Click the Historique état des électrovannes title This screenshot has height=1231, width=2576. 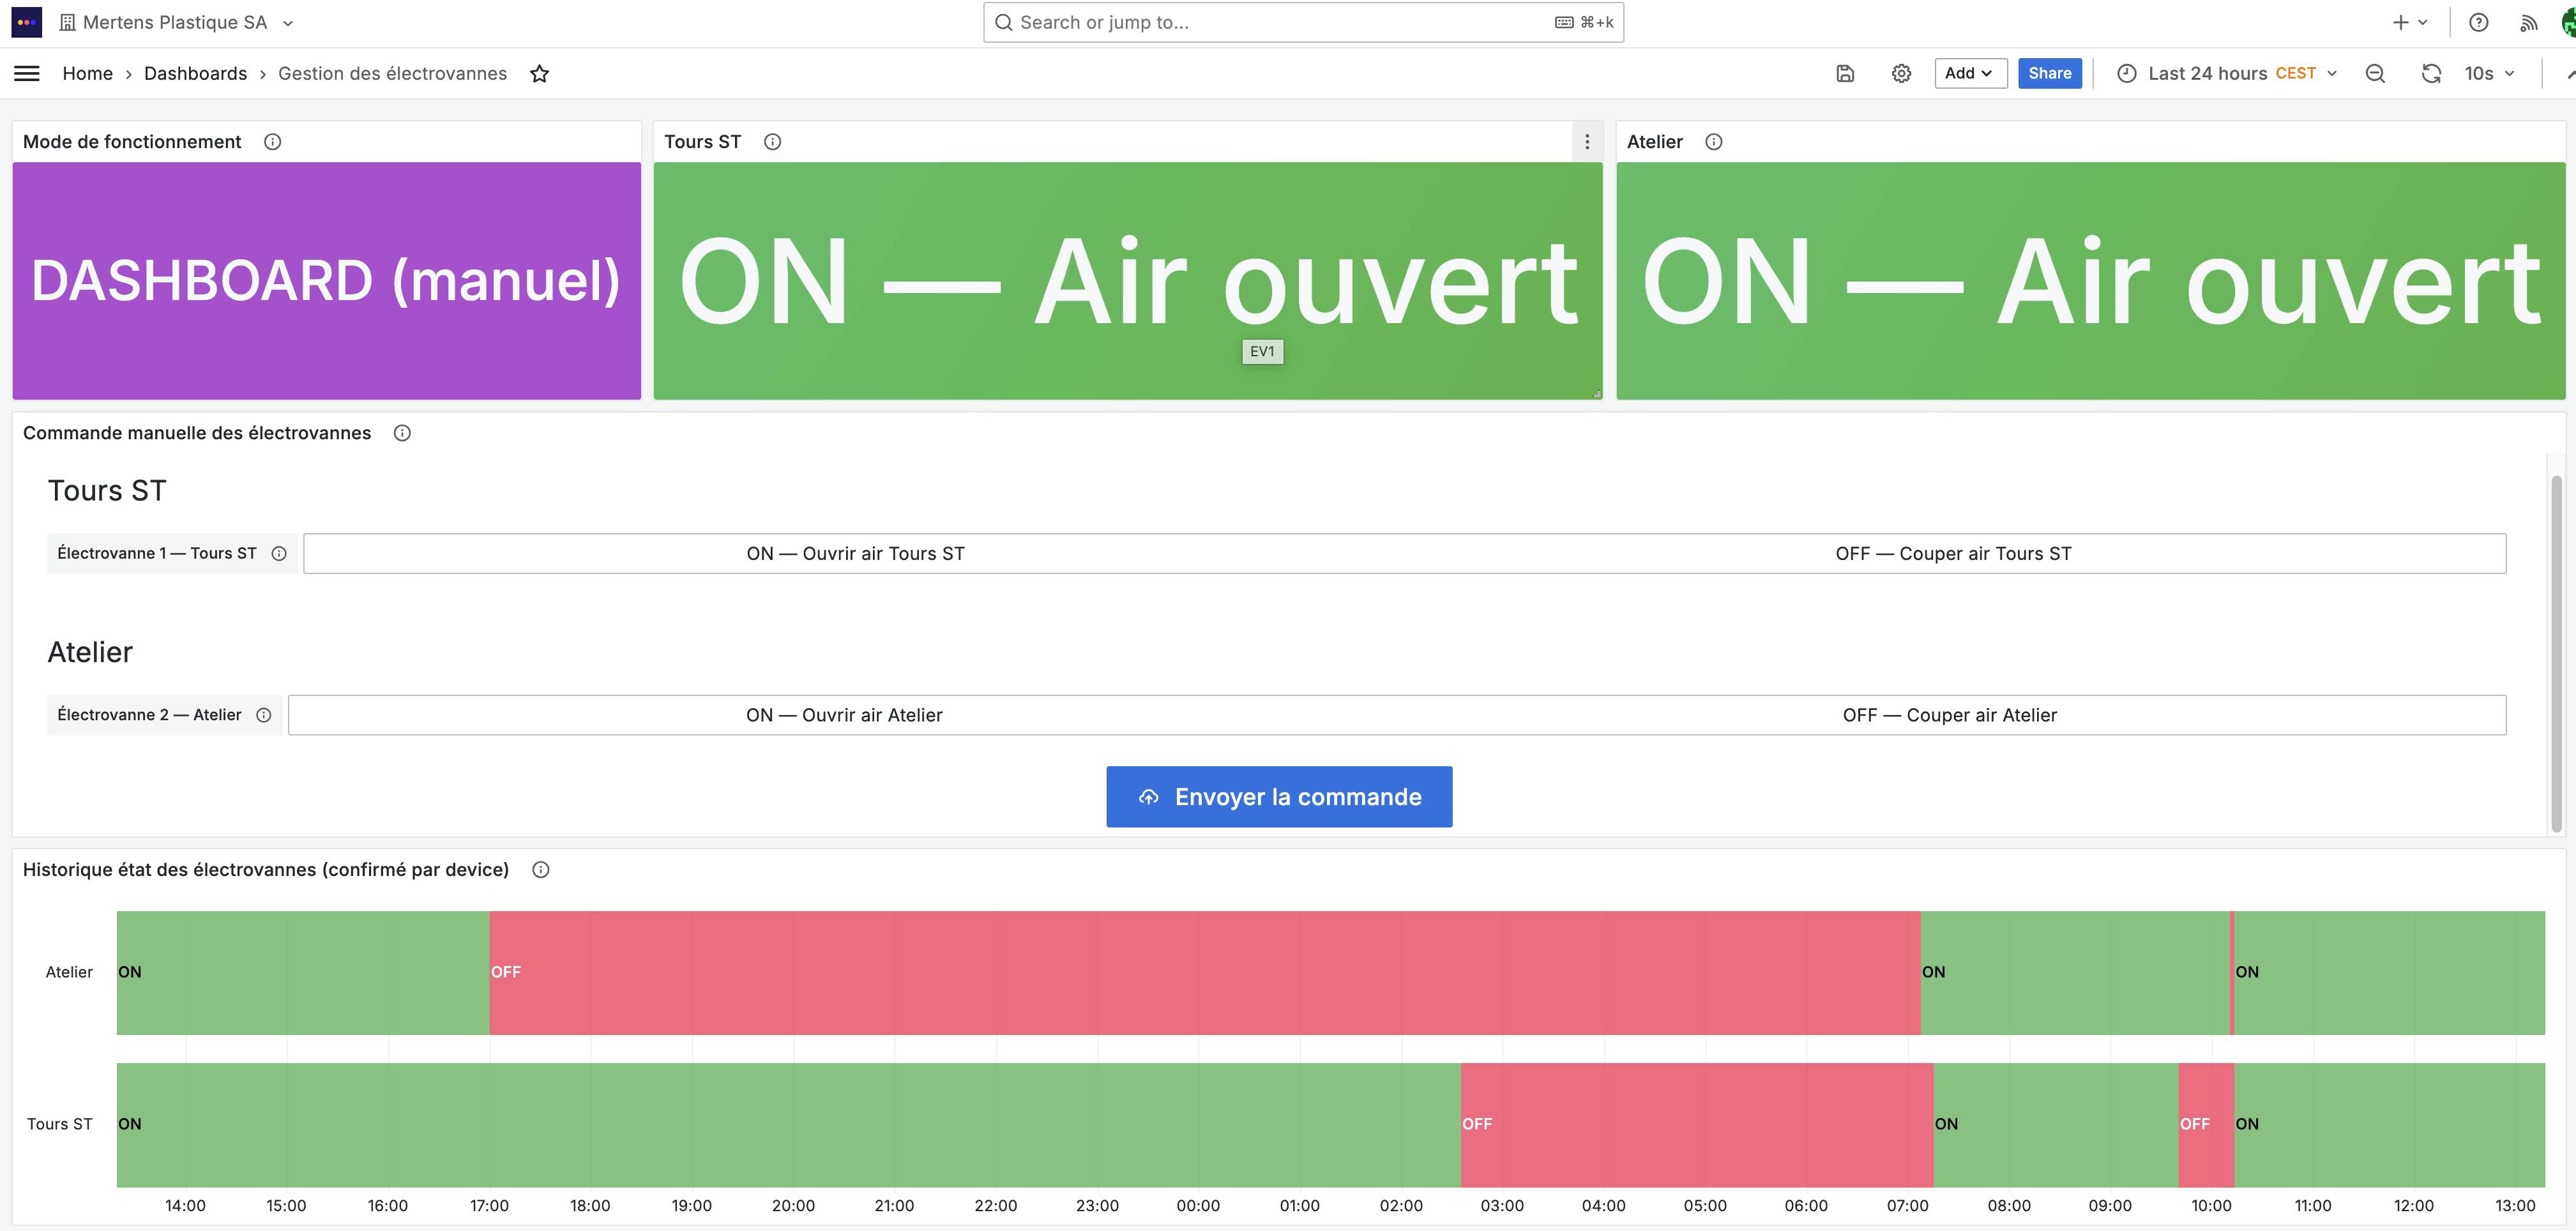(265, 870)
